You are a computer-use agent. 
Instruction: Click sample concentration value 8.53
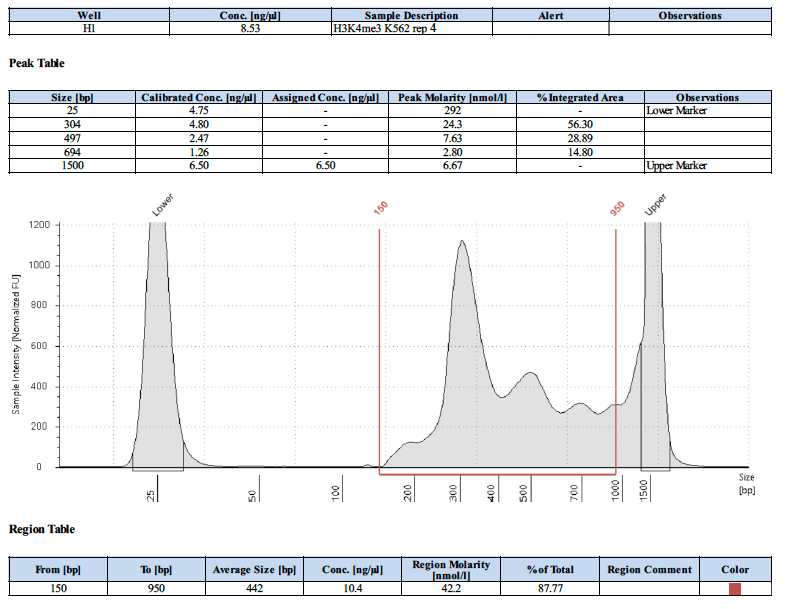pyautogui.click(x=250, y=29)
